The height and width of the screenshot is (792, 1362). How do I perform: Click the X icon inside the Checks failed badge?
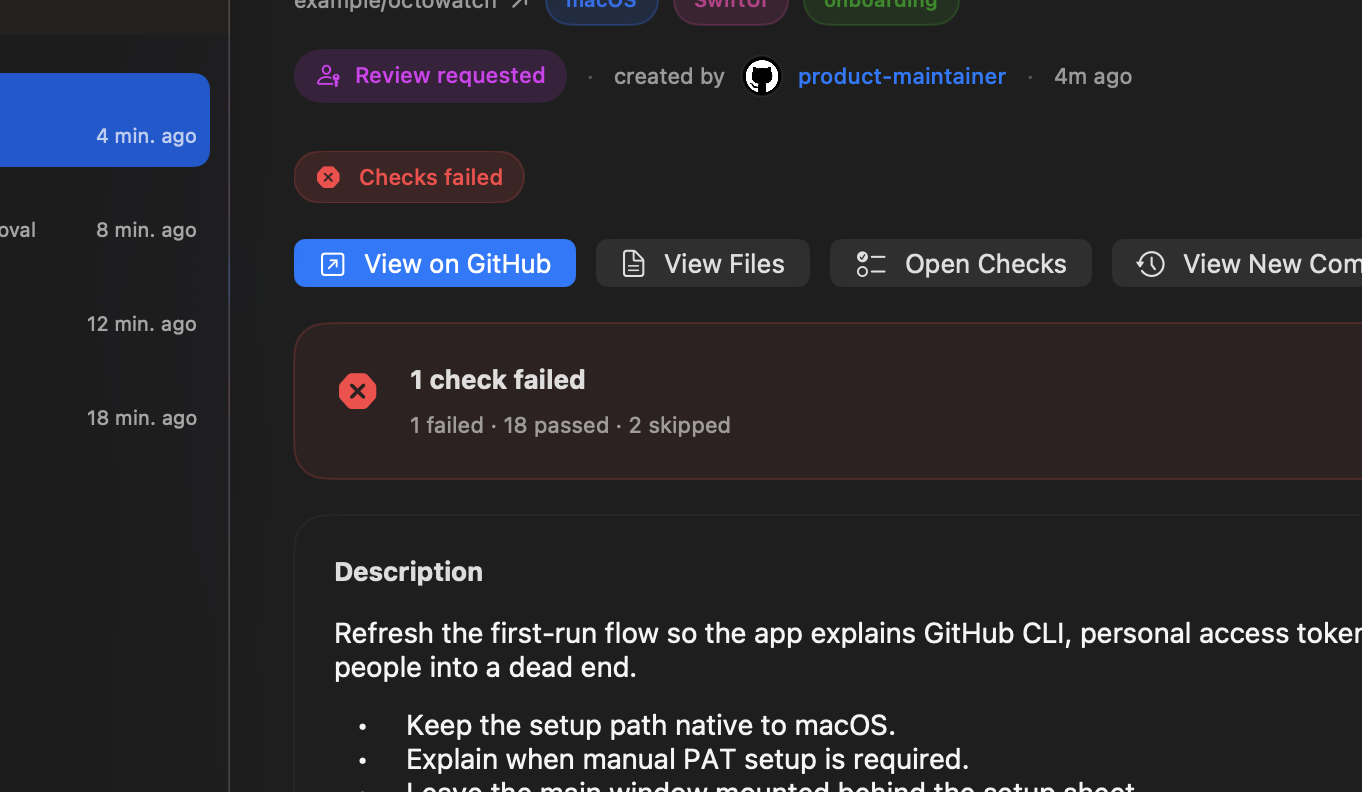pyautogui.click(x=328, y=177)
